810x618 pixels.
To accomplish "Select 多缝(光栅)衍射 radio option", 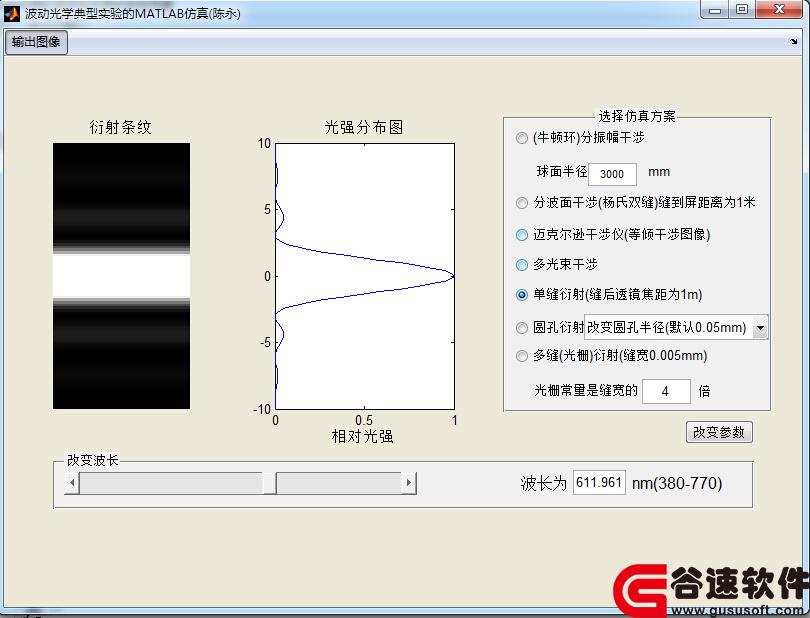I will click(x=522, y=356).
